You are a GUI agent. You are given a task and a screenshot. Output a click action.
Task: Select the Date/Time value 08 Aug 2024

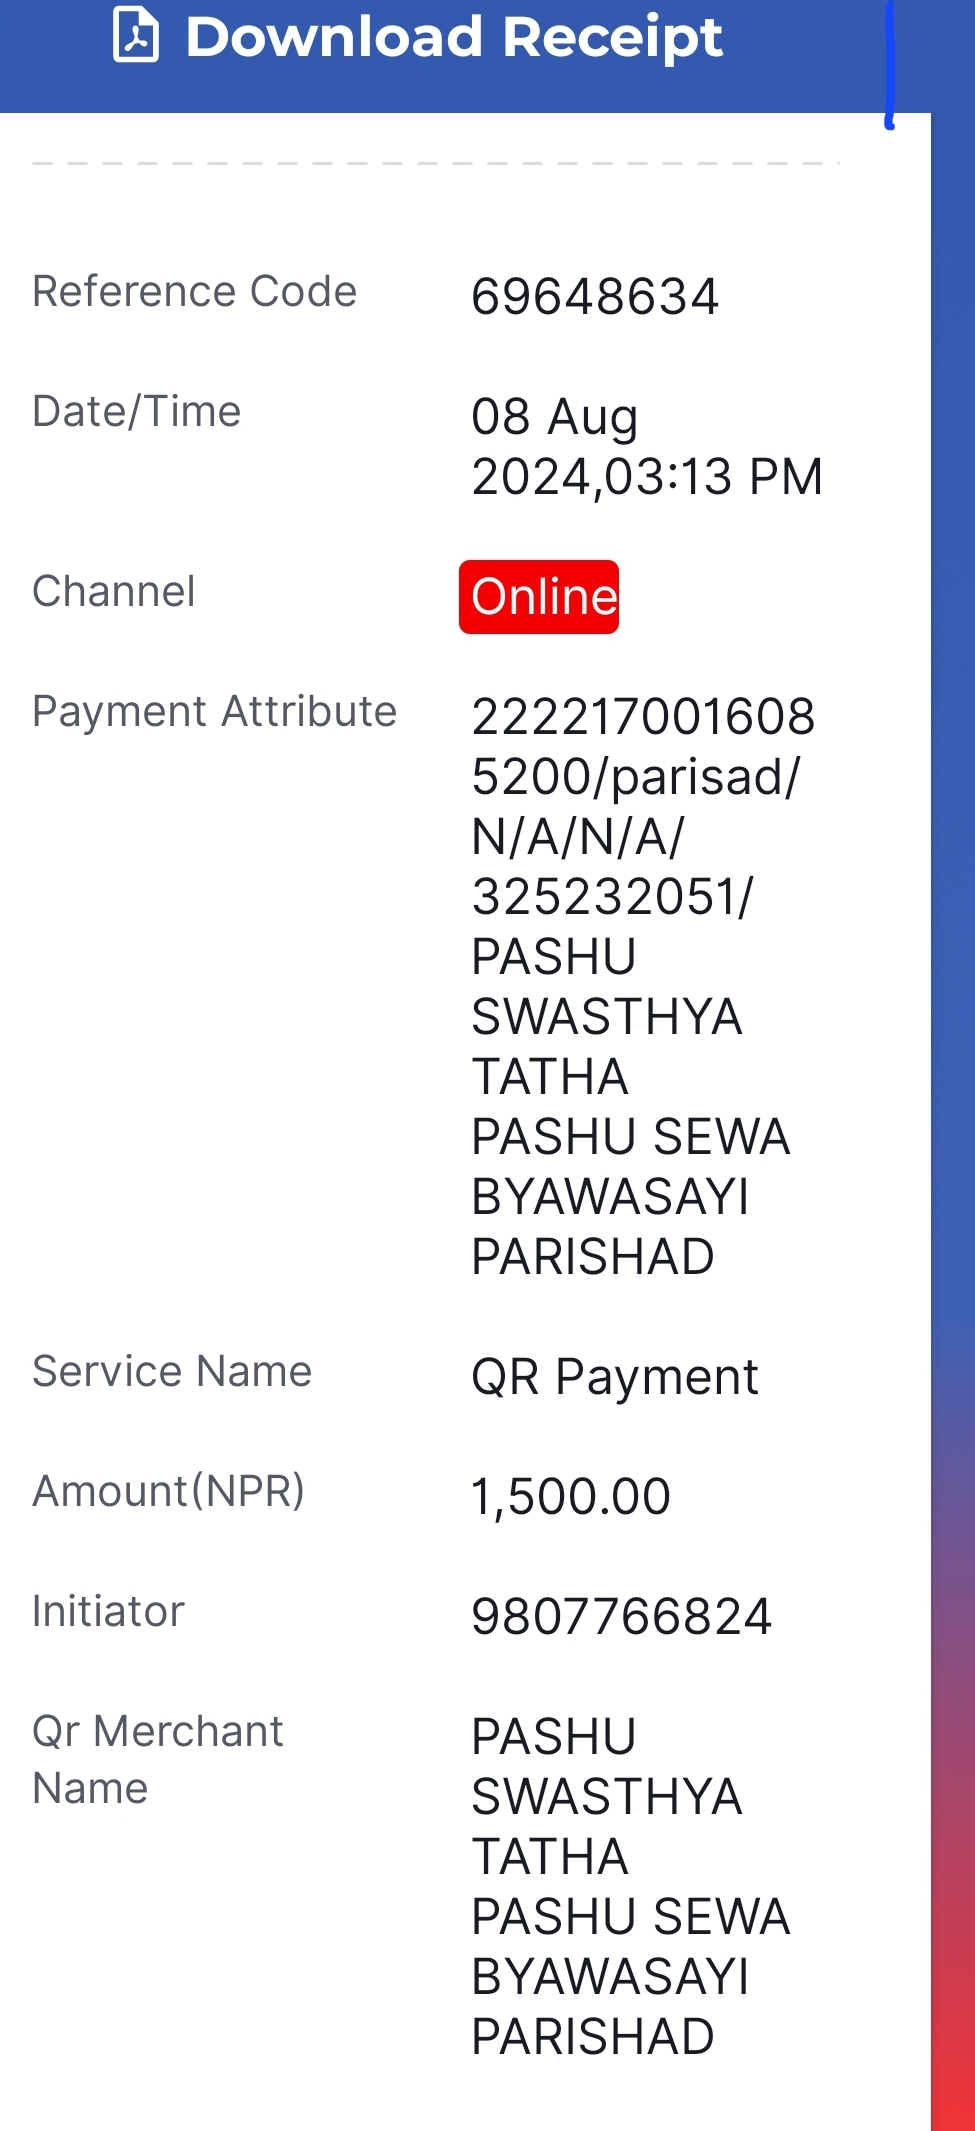(647, 446)
